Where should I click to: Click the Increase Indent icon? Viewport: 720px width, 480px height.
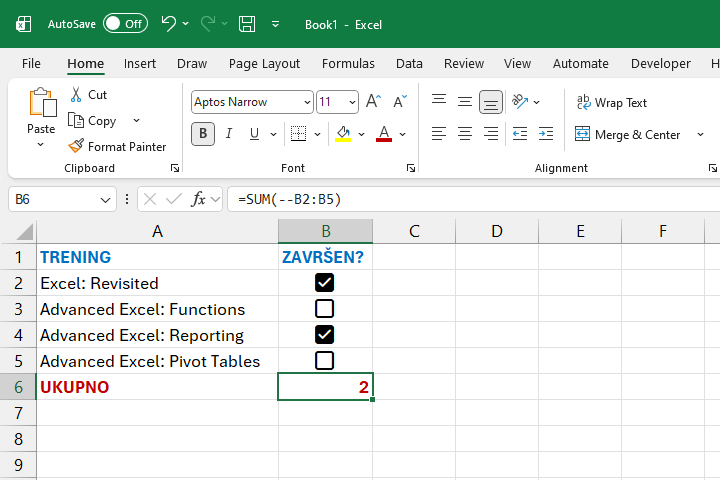tap(545, 134)
